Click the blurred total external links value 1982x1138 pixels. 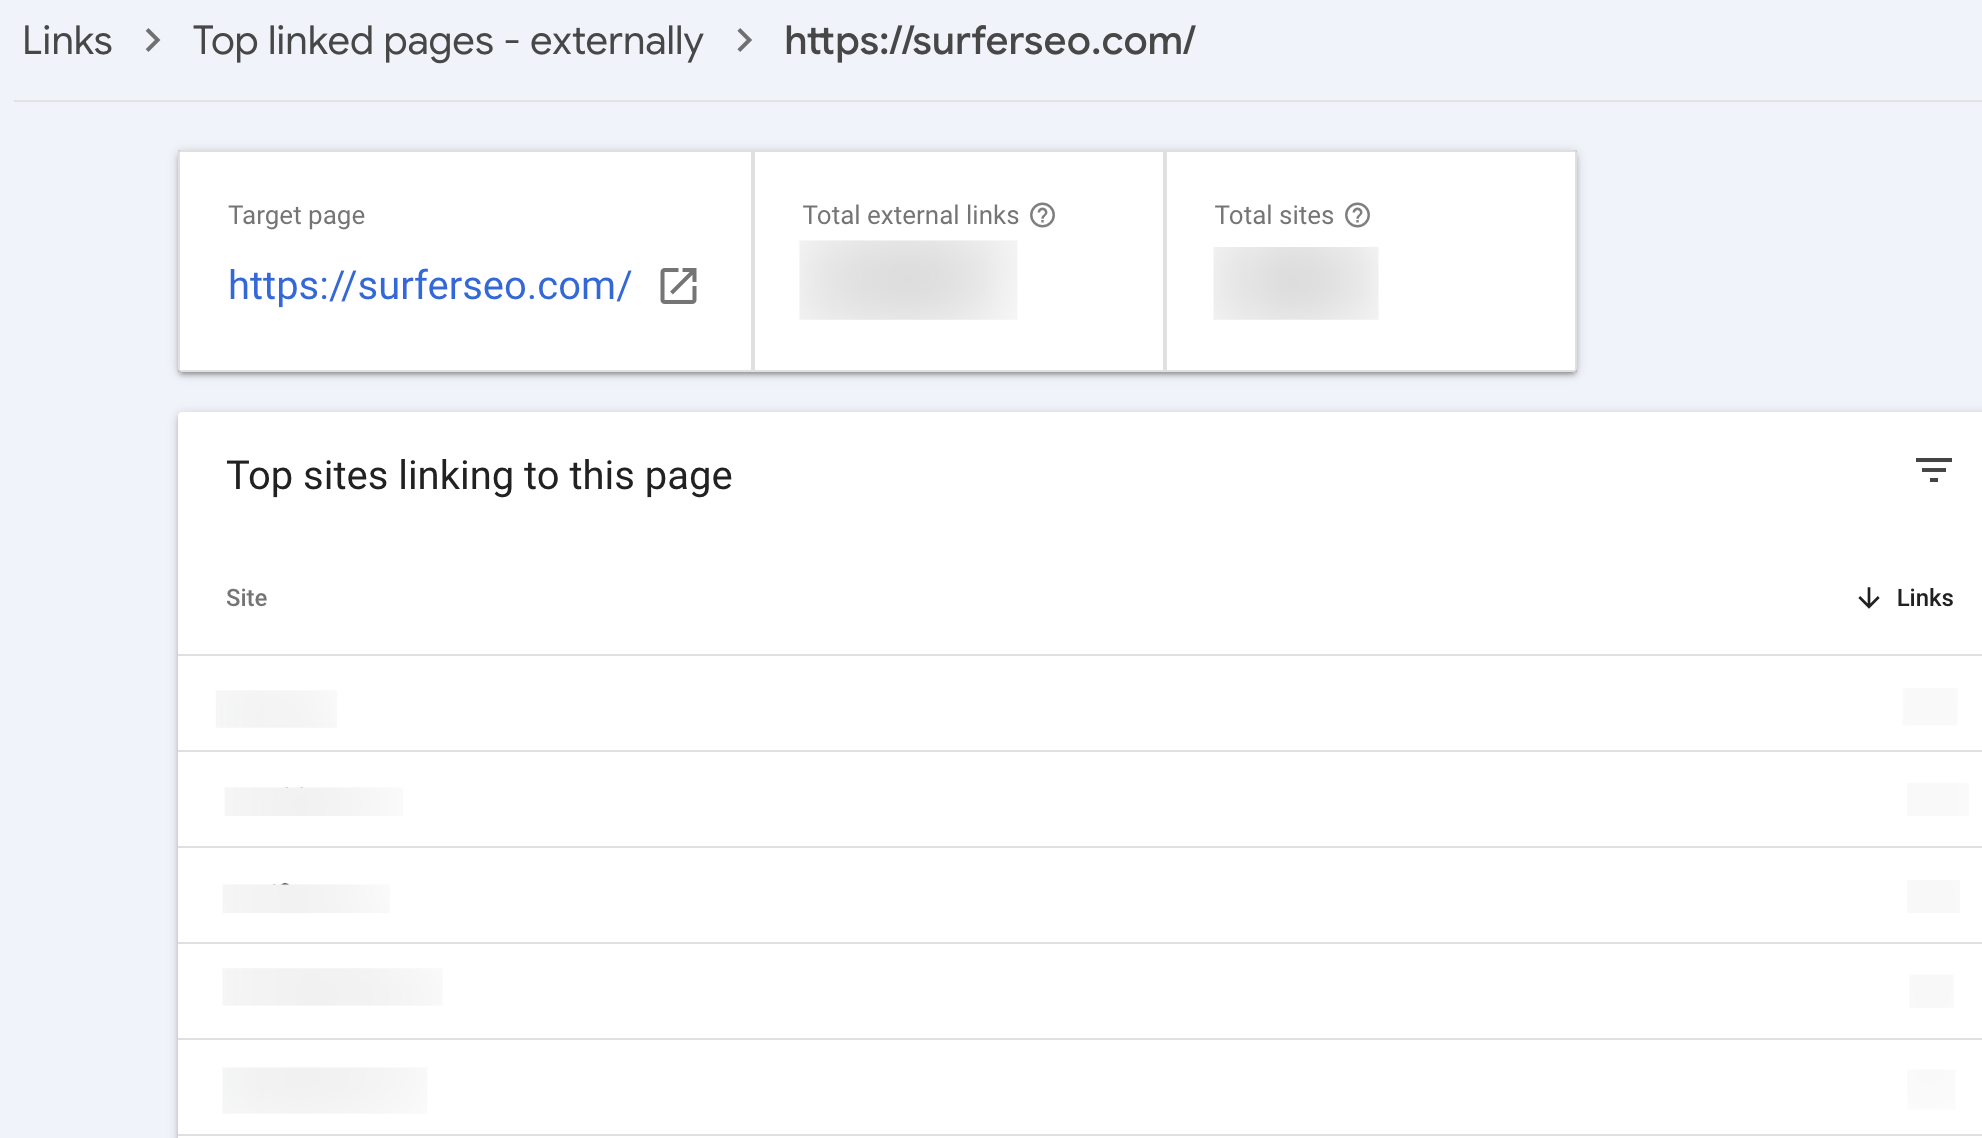click(908, 281)
